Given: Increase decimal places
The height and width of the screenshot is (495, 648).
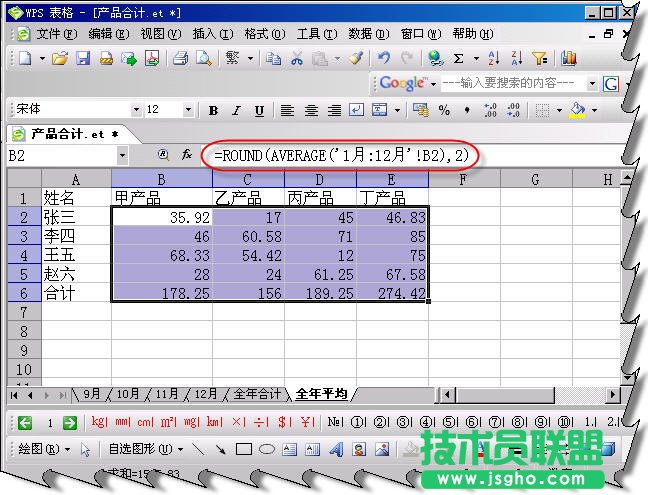Looking at the screenshot, I should [x=490, y=110].
